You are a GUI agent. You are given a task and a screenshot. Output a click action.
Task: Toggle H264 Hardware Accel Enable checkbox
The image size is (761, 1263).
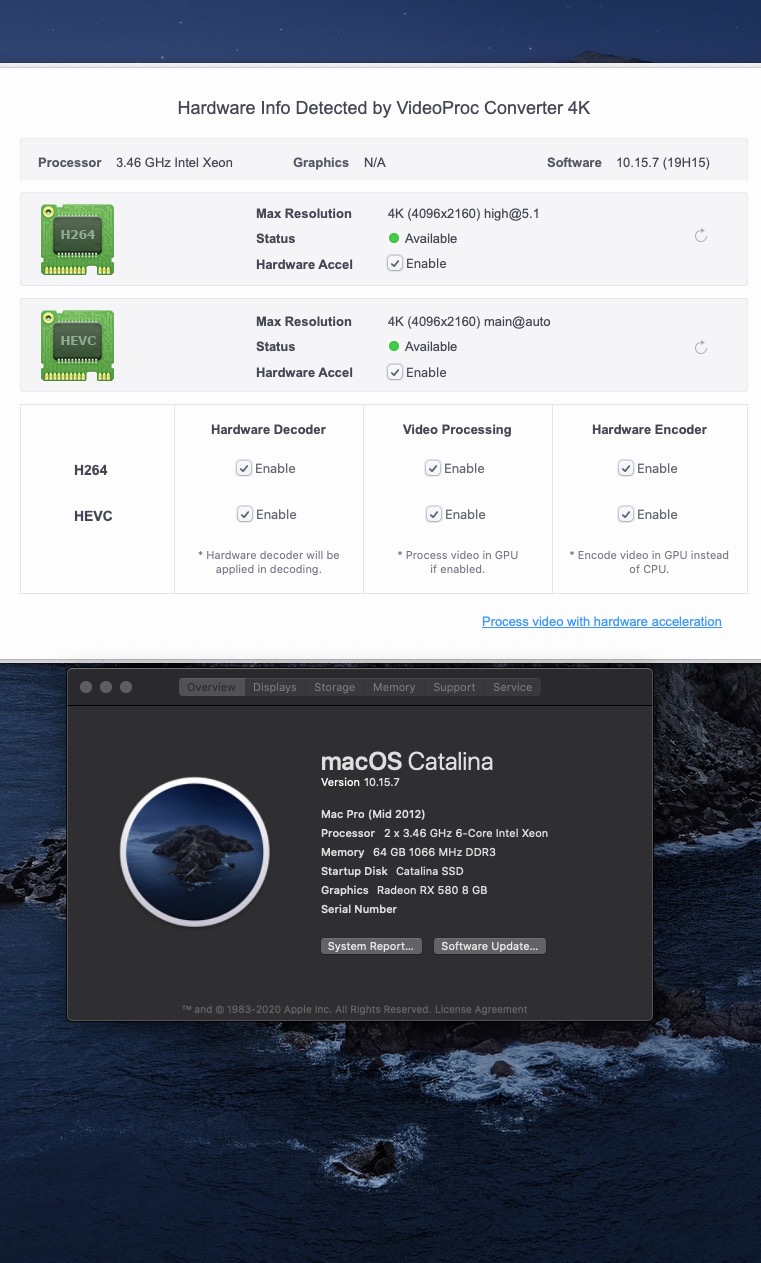395,263
